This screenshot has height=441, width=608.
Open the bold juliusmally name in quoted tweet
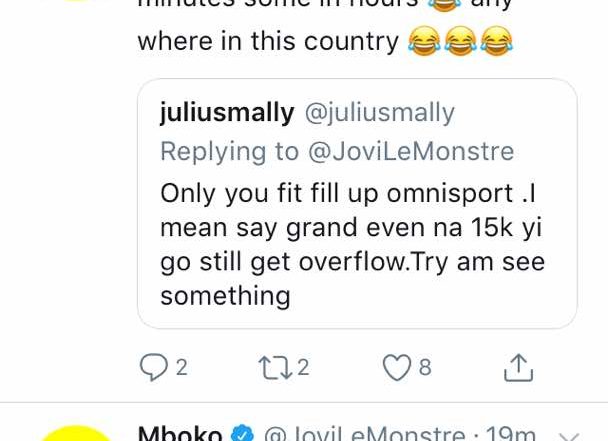point(226,113)
